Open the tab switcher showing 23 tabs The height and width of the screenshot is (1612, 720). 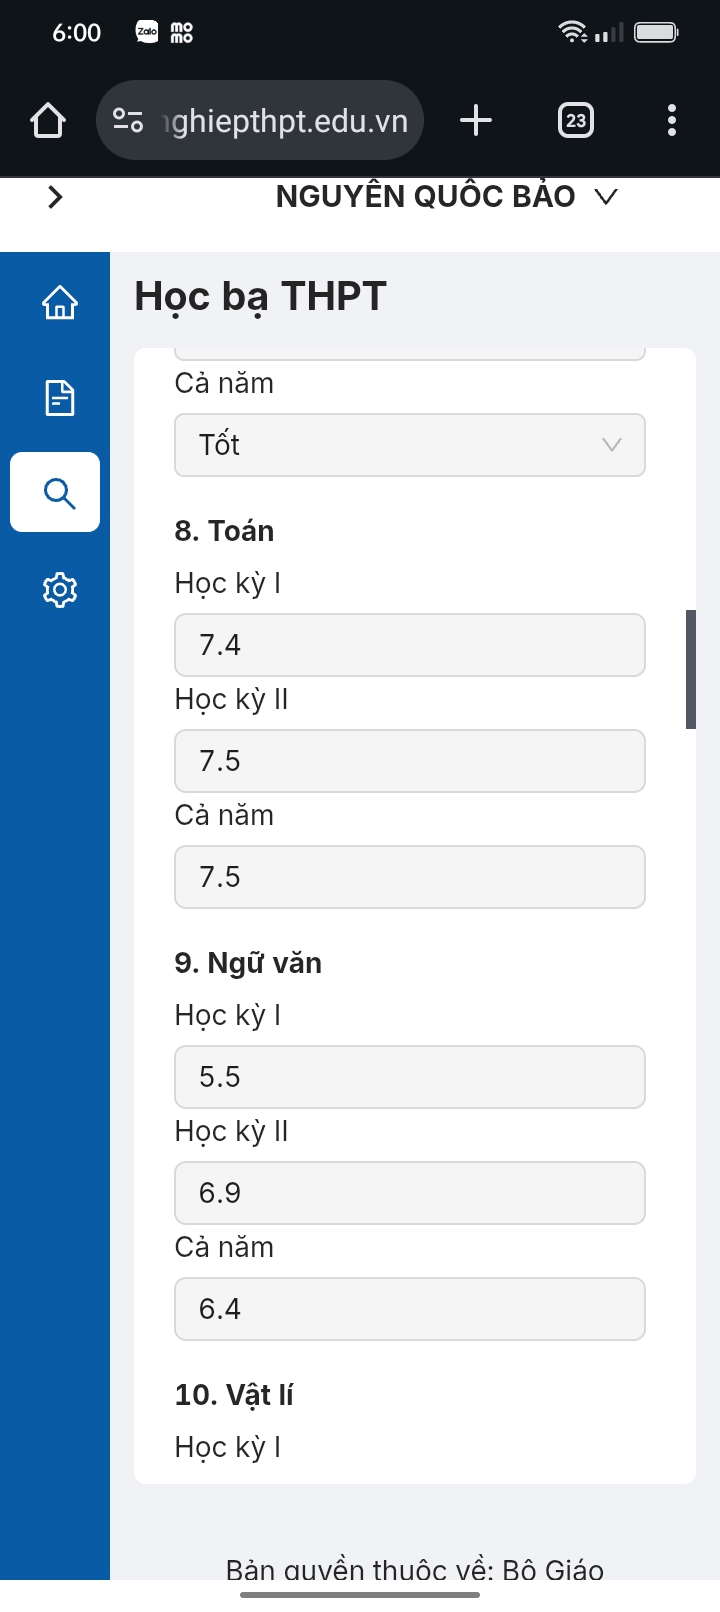tap(576, 121)
